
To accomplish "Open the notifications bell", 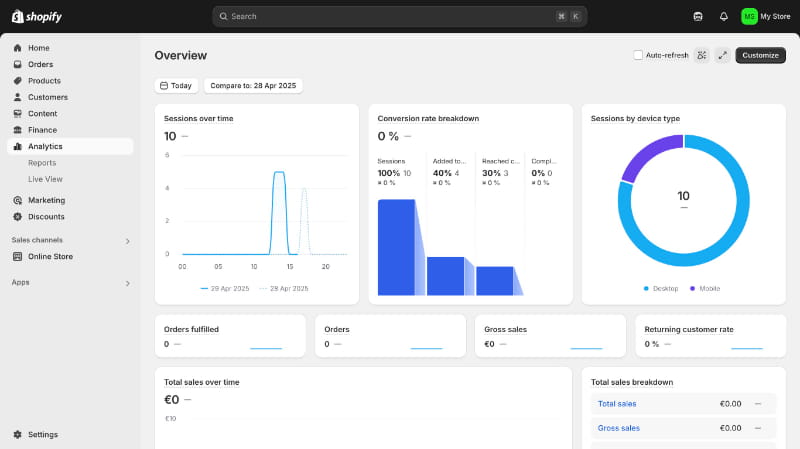I will (x=724, y=16).
